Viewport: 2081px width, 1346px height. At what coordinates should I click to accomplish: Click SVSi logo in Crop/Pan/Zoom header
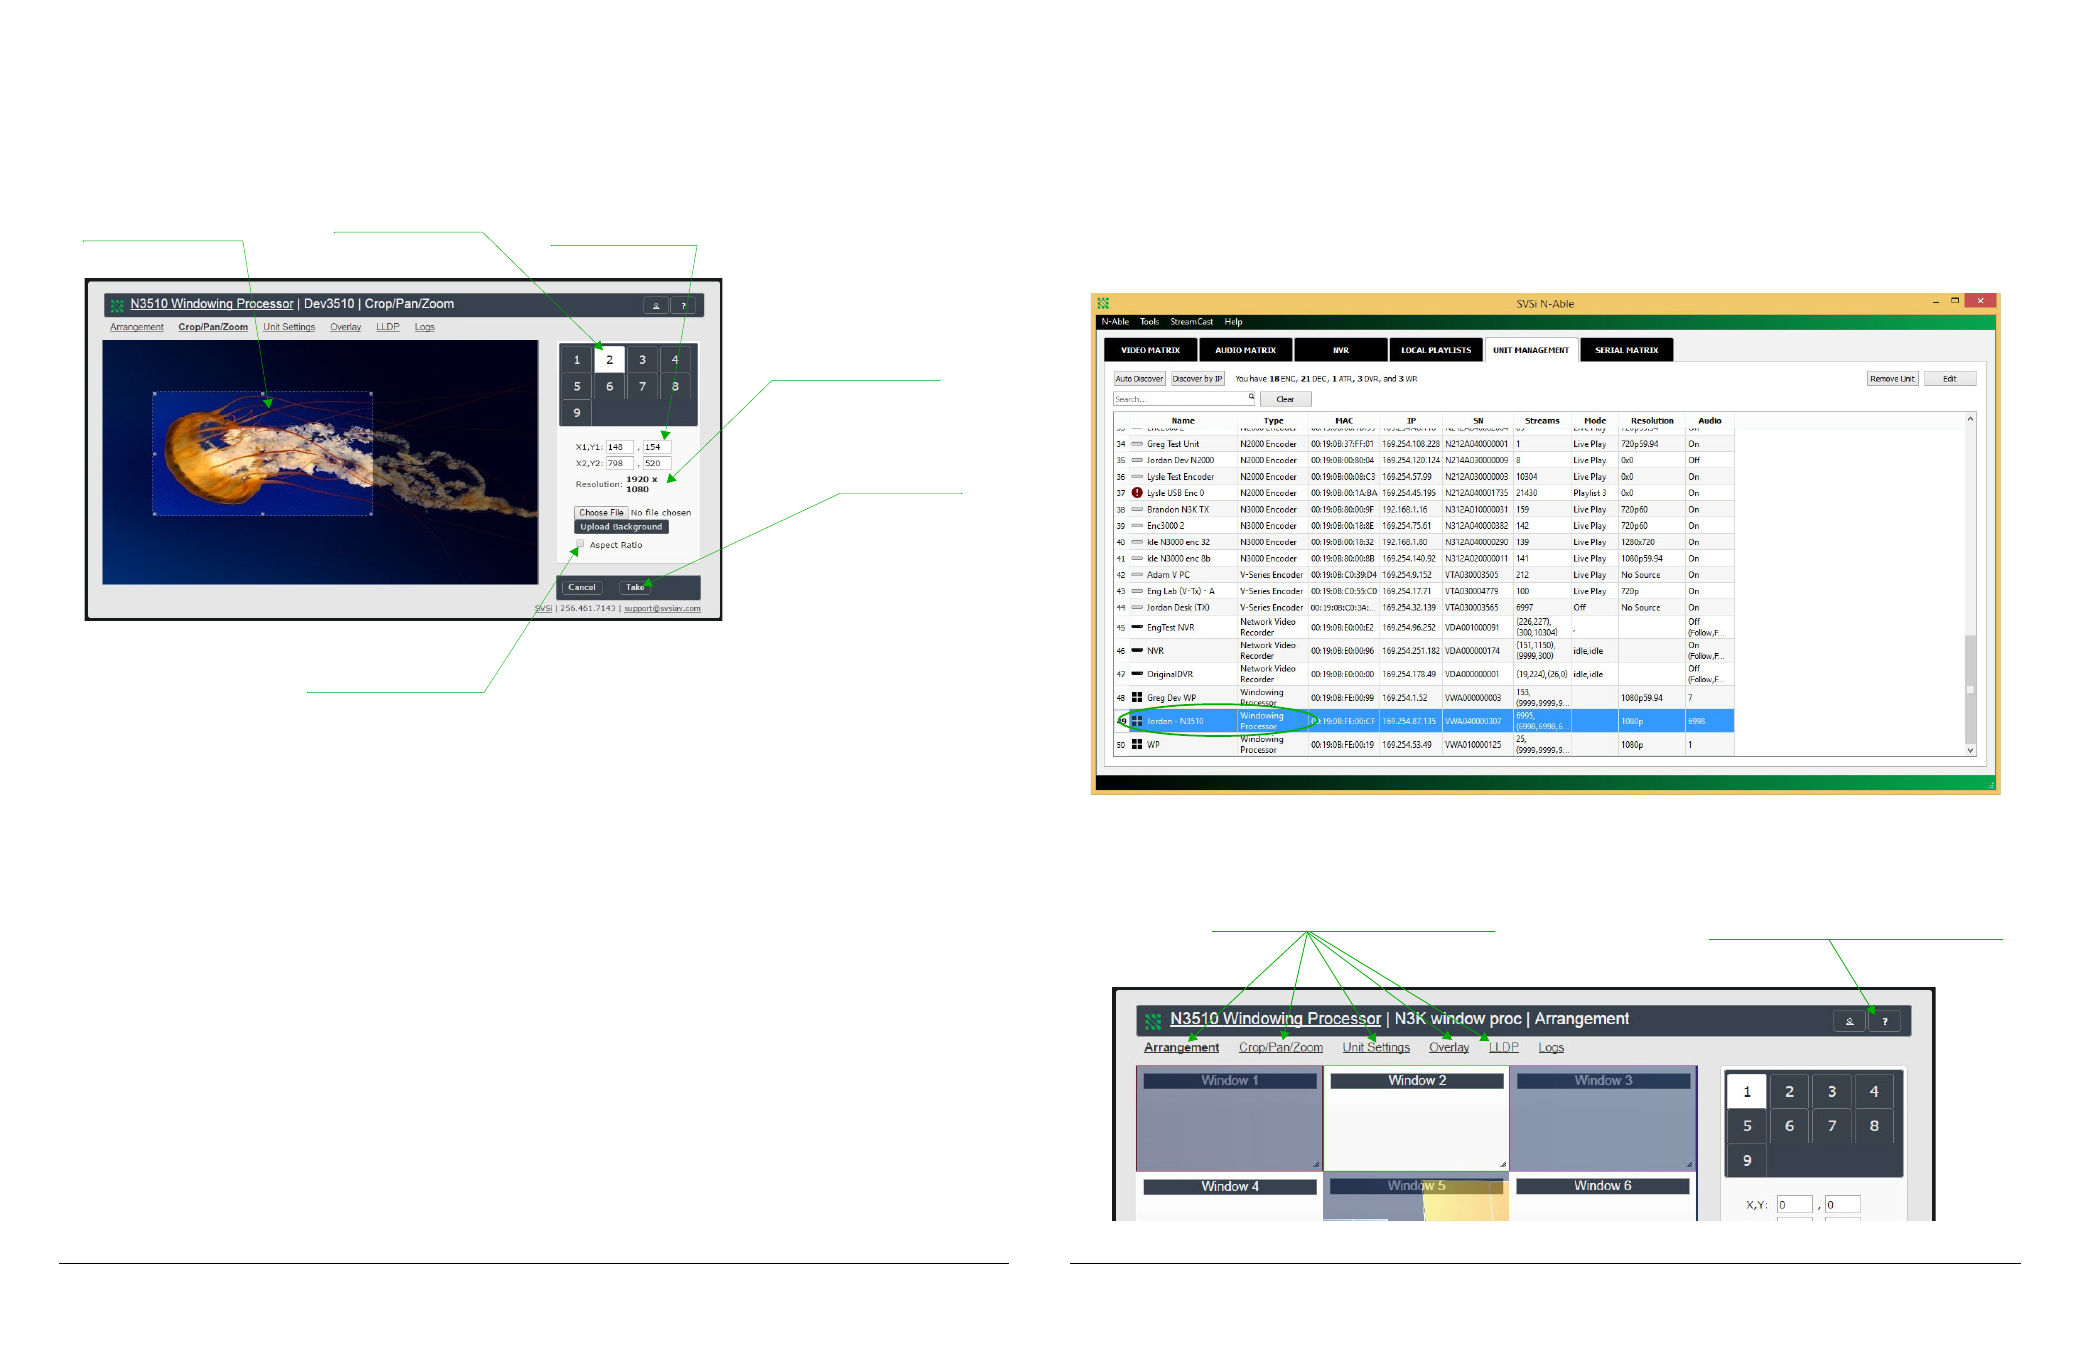117,305
